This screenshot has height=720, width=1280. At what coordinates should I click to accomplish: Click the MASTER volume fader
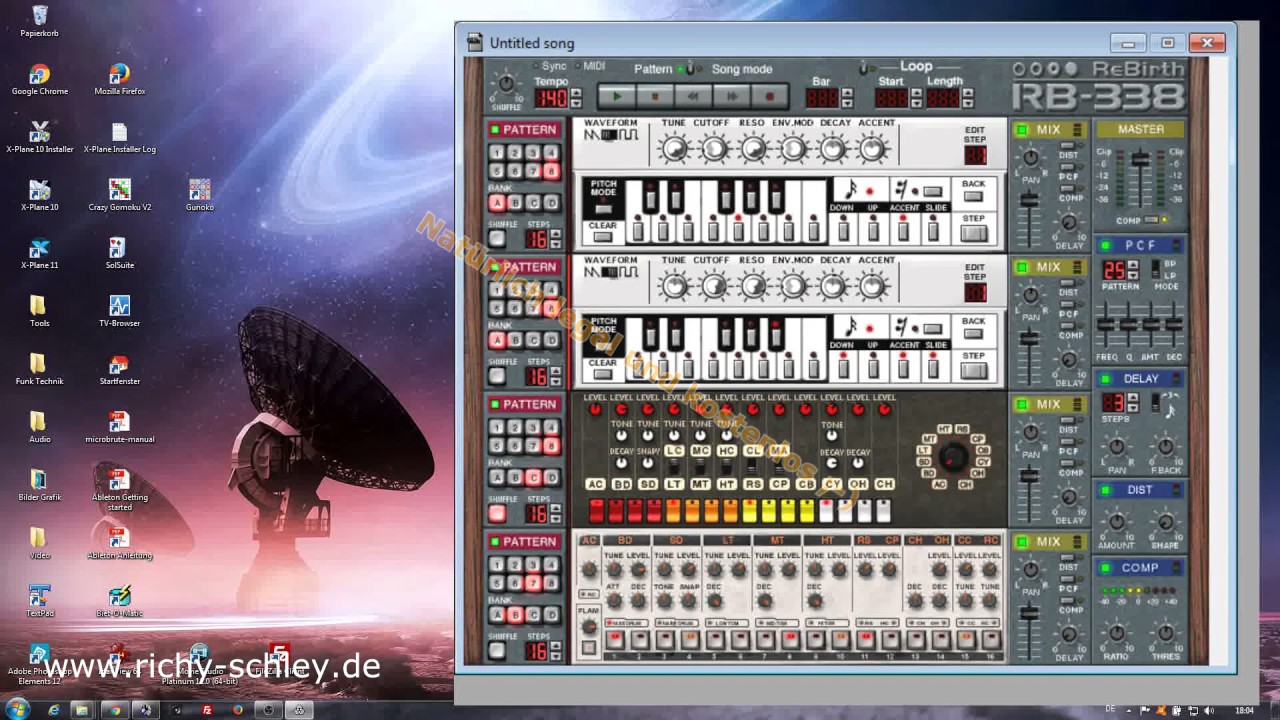(1139, 159)
